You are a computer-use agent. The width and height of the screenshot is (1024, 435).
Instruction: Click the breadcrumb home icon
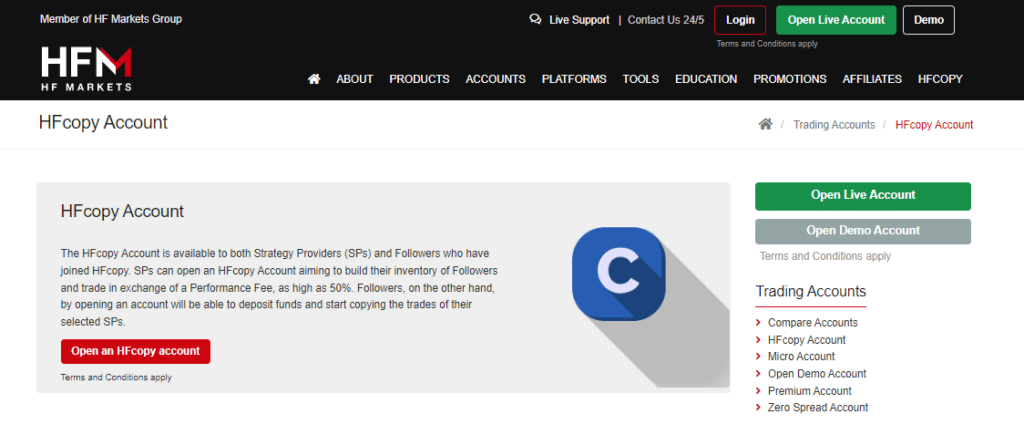[765, 124]
